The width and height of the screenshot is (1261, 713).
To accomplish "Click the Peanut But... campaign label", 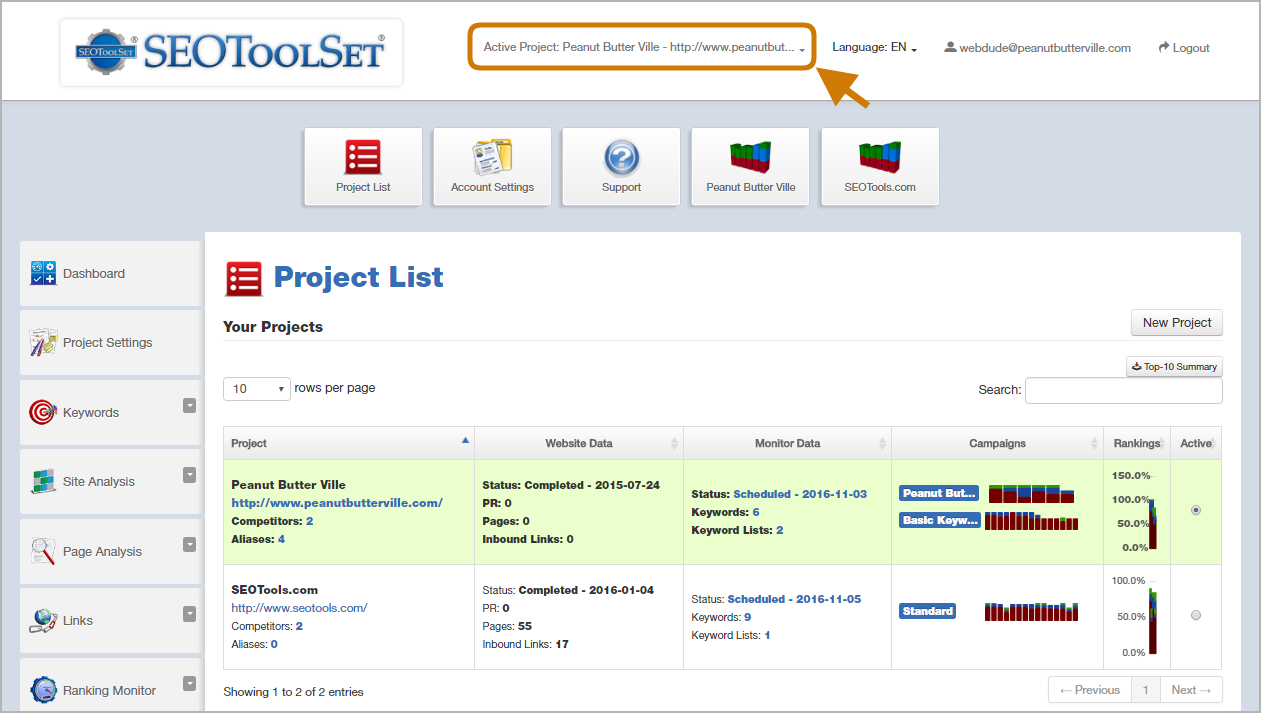I will 939,493.
